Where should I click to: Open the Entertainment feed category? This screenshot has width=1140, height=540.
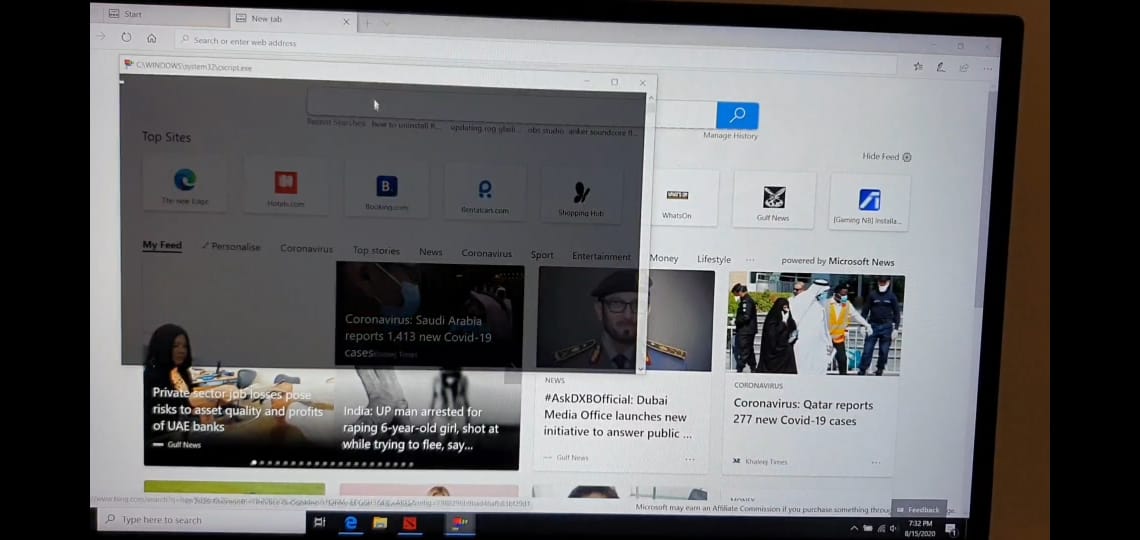(601, 257)
